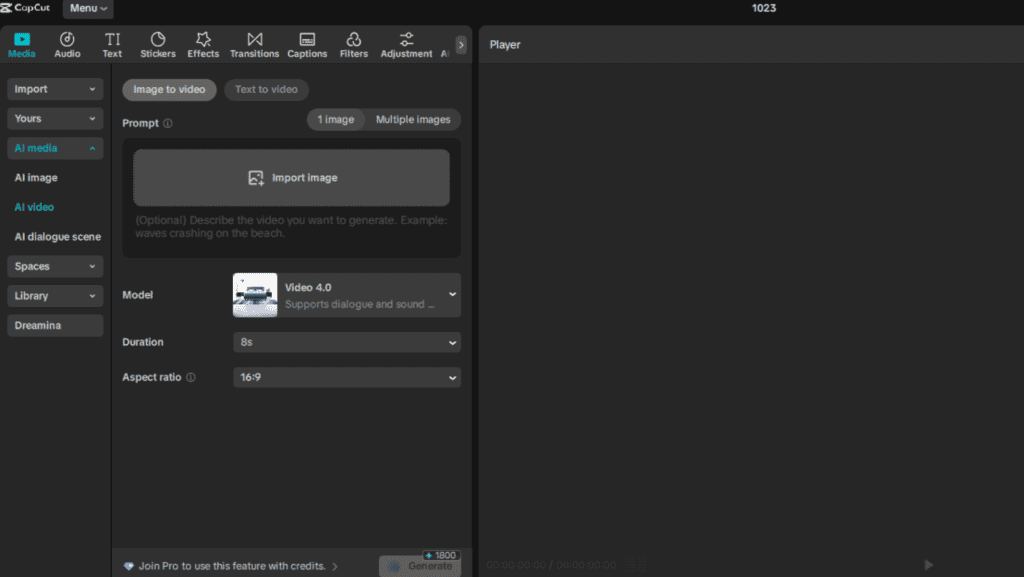Expand the Library section
Screen dimensions: 1024x577
(55, 296)
